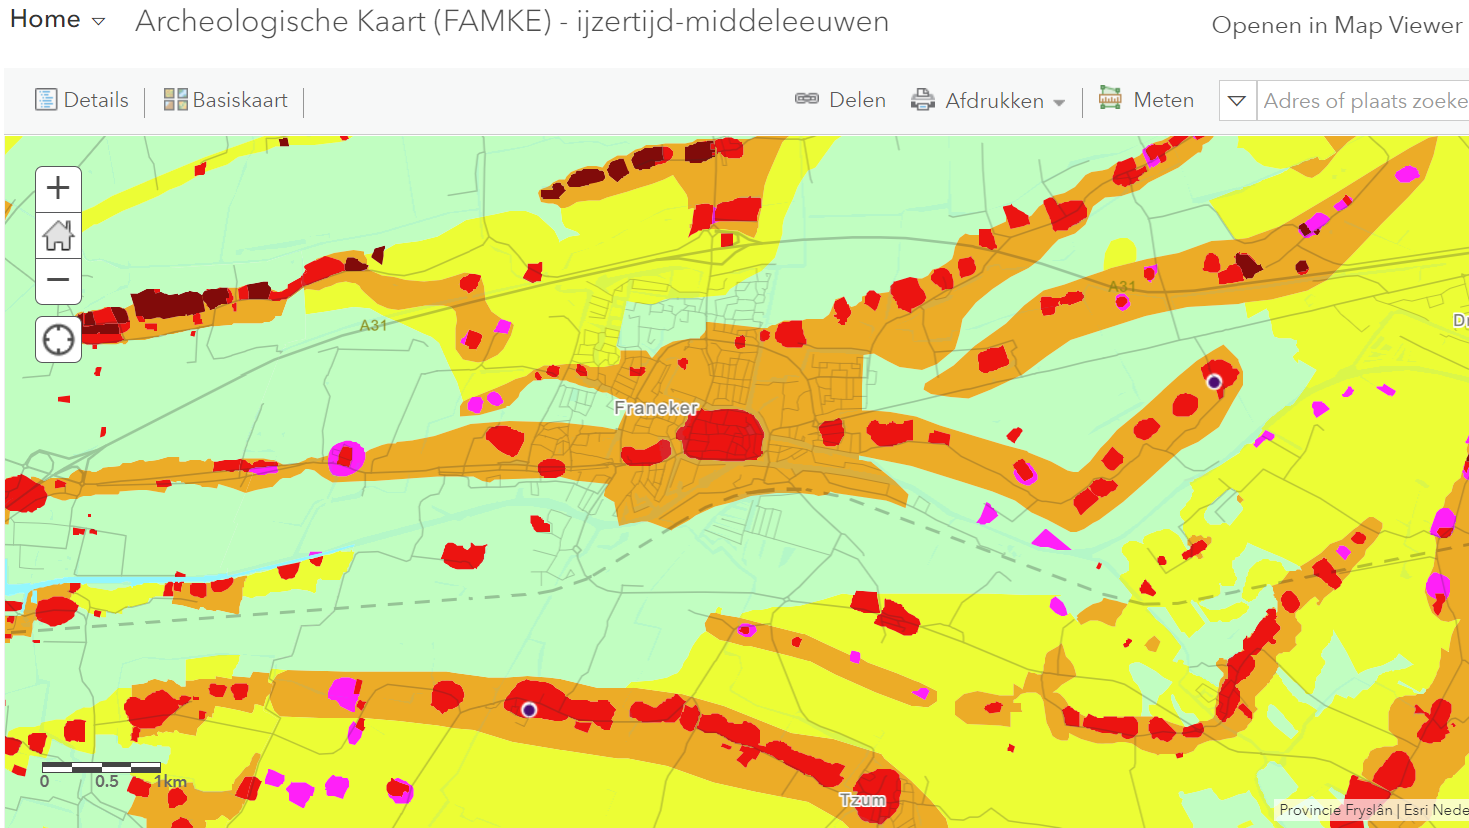Open the Home dropdown menu
The image size is (1469, 828).
[x=58, y=20]
